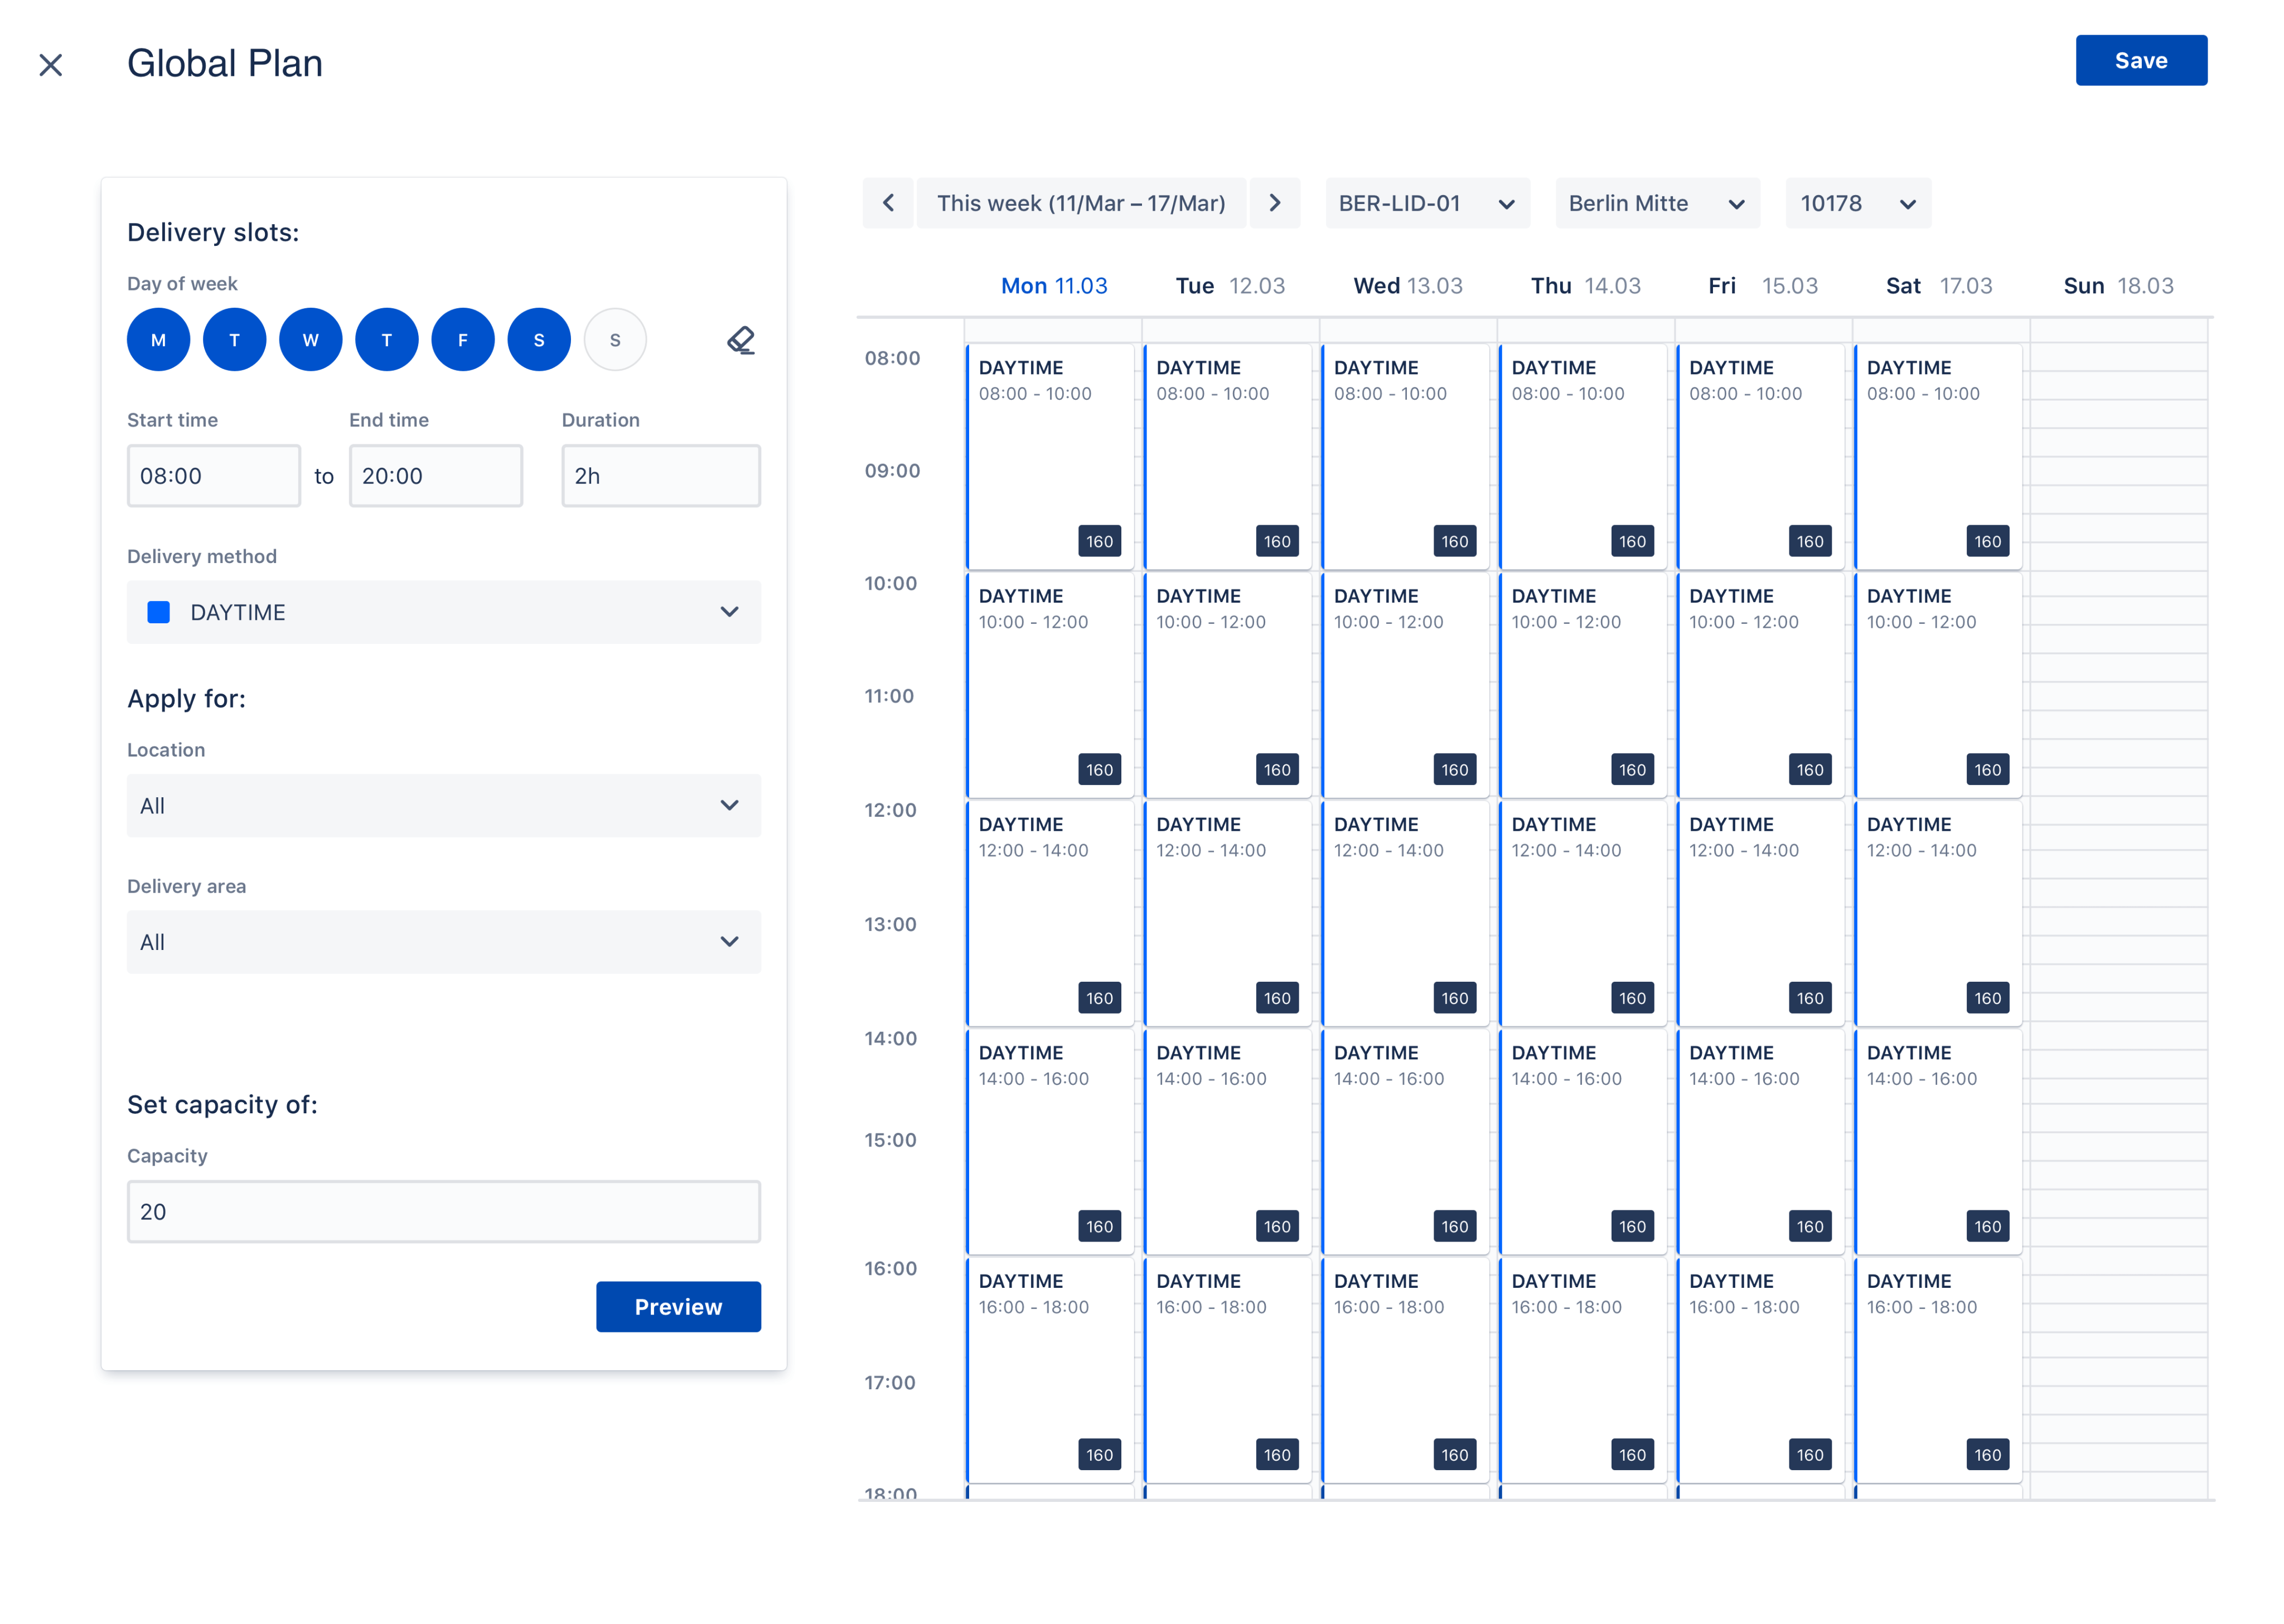Image resolution: width=2284 pixels, height=1624 pixels.
Task: Toggle Monday day-of-week circle
Action: point(158,340)
